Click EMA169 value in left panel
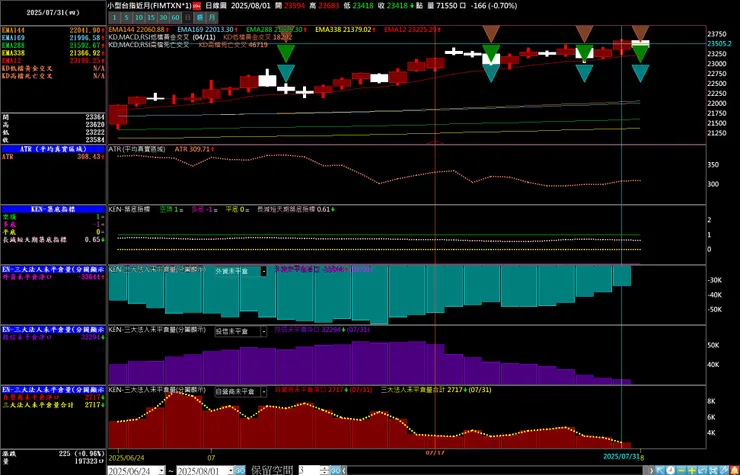Screen dimensions: 740x475 [87, 38]
